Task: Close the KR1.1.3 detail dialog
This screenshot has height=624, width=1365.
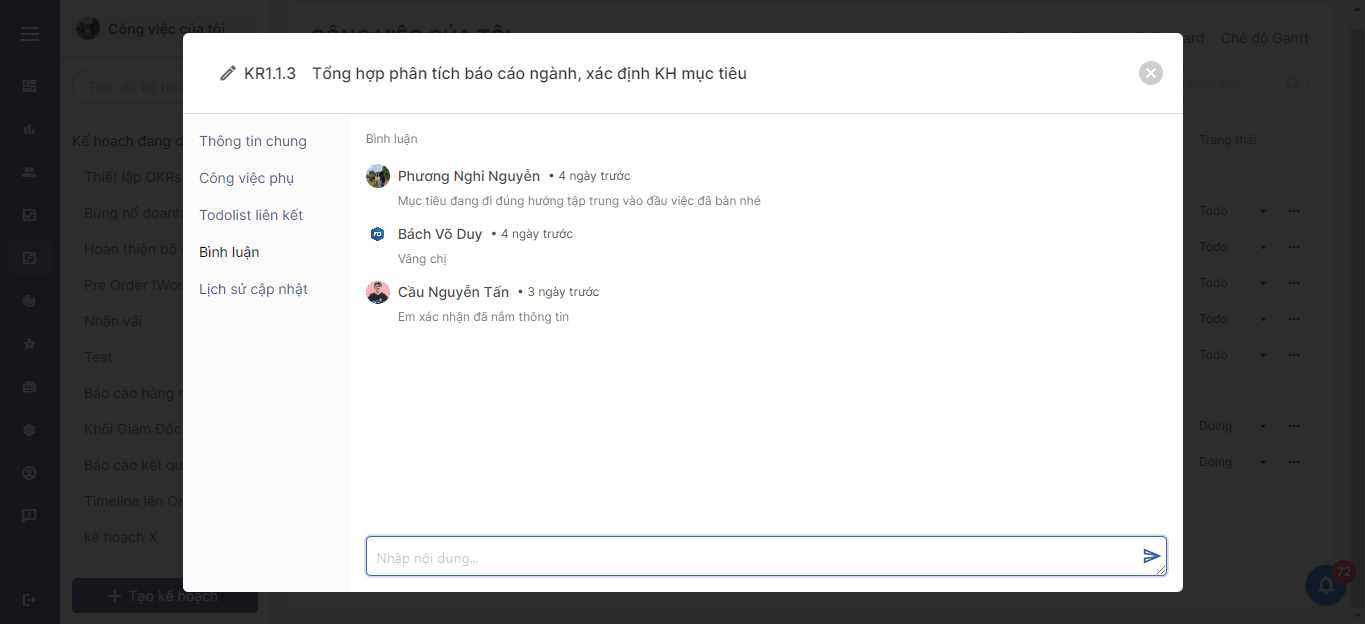Action: [x=1150, y=73]
